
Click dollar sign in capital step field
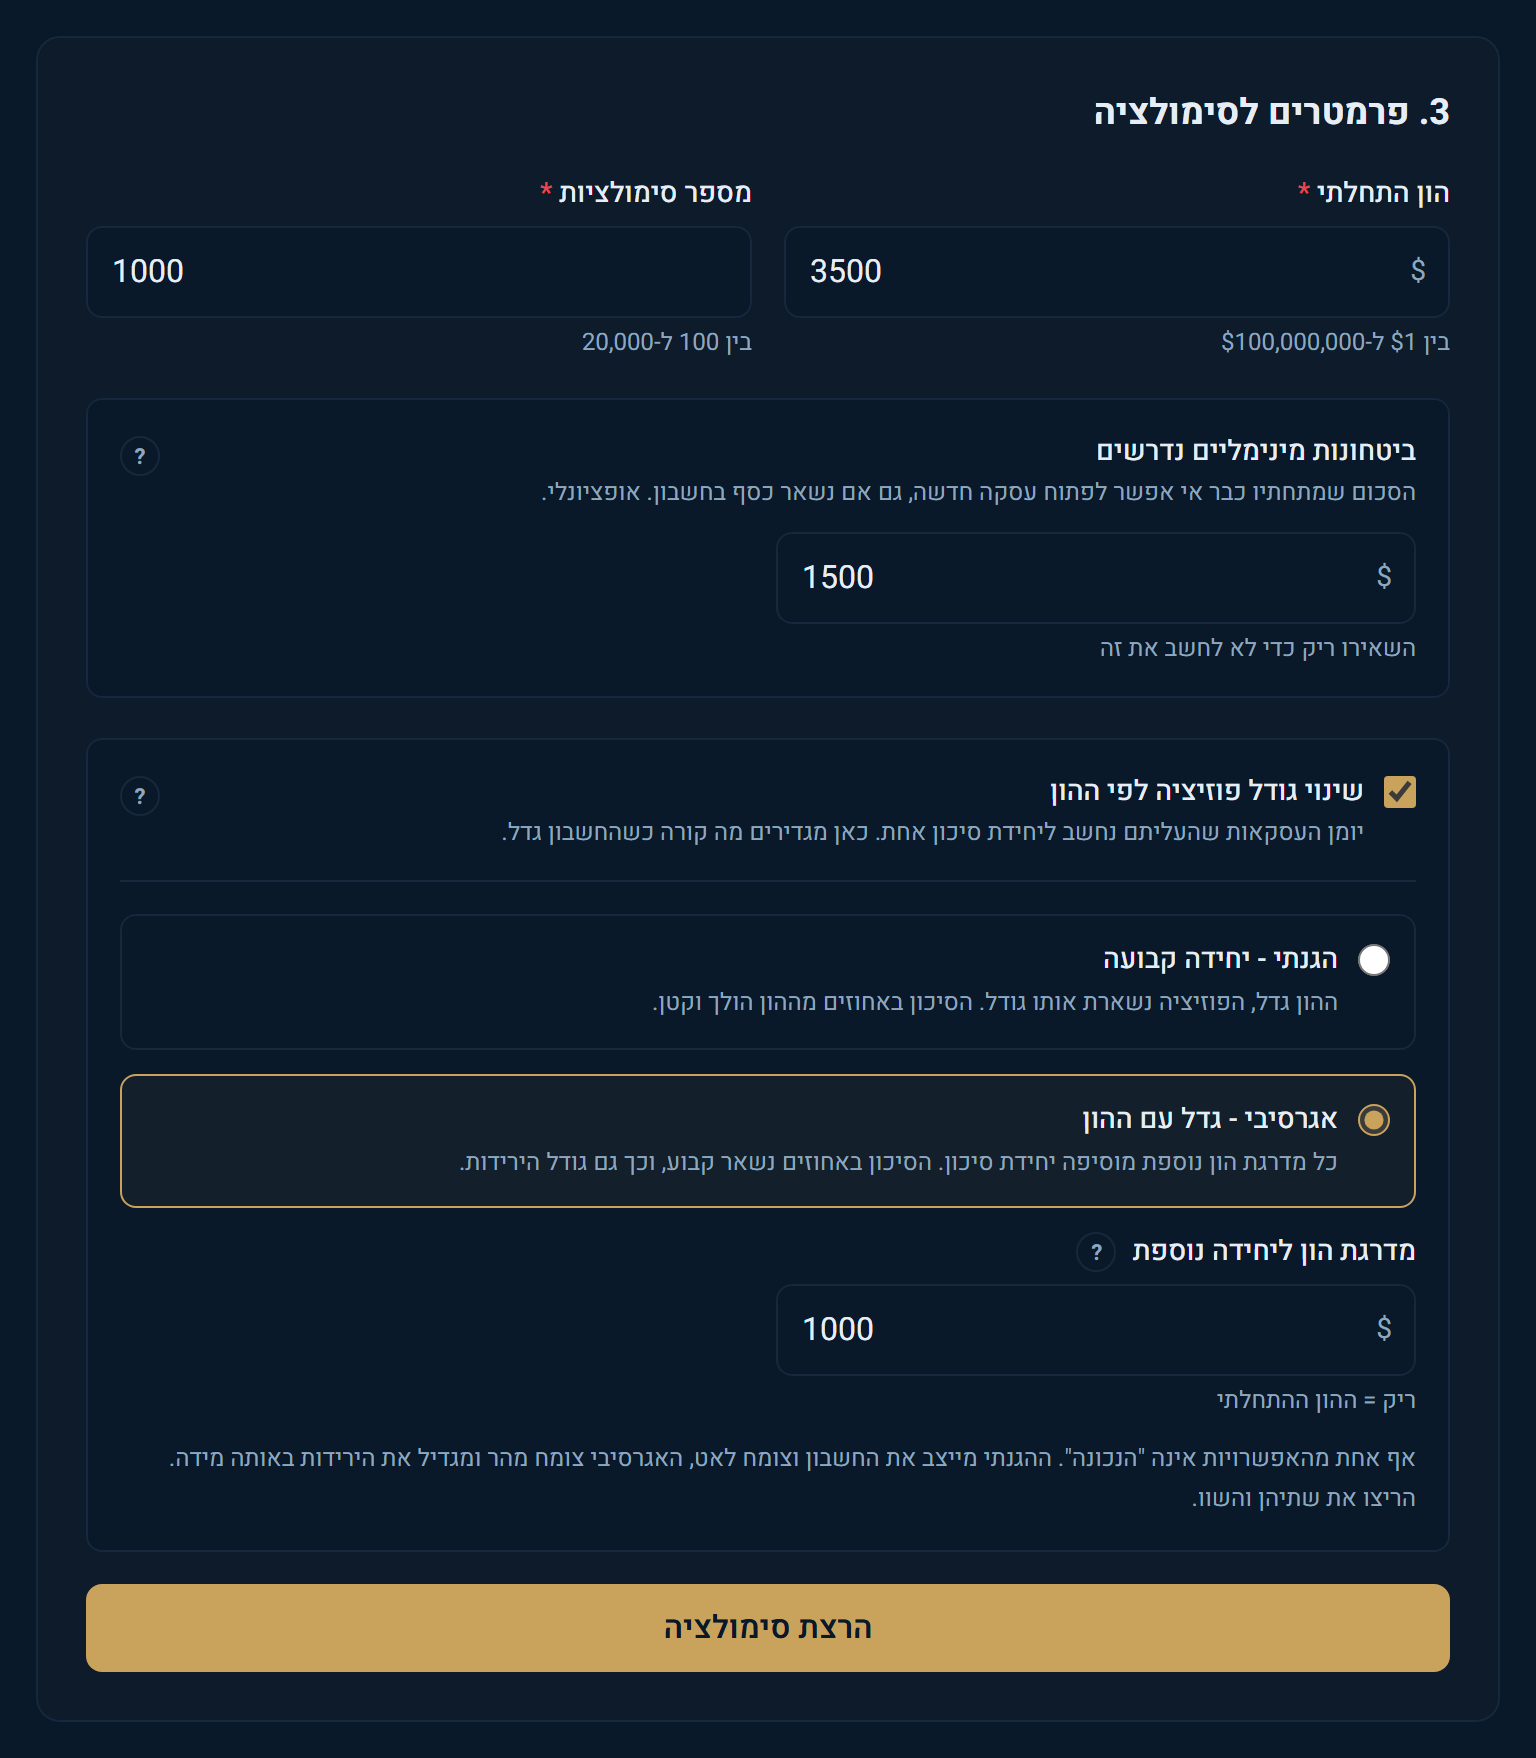pos(1383,1328)
